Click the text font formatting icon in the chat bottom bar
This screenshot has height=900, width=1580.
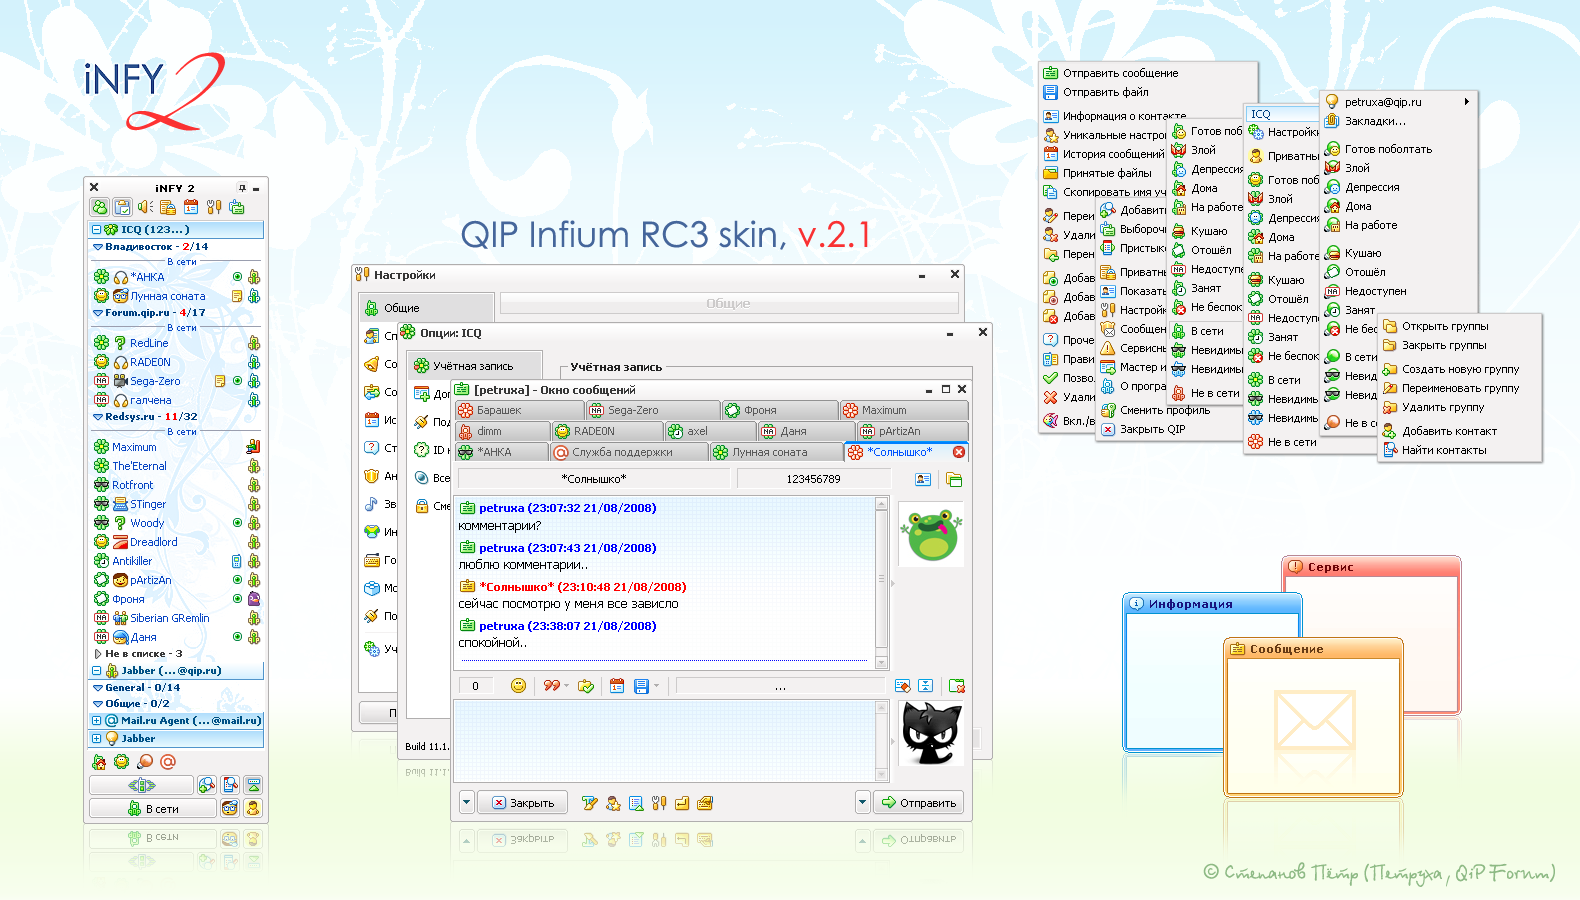click(x=589, y=803)
